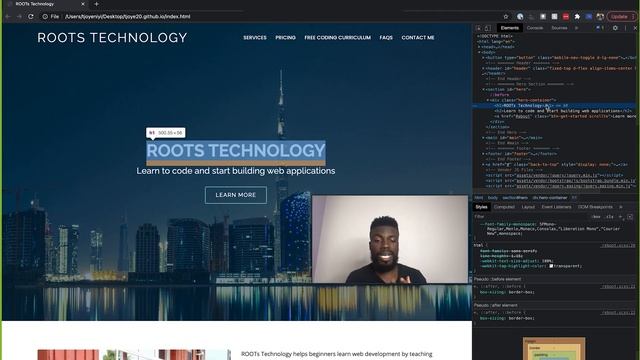Click the webcam video overlay
Viewport: 640px width, 360px height.
tap(390, 239)
